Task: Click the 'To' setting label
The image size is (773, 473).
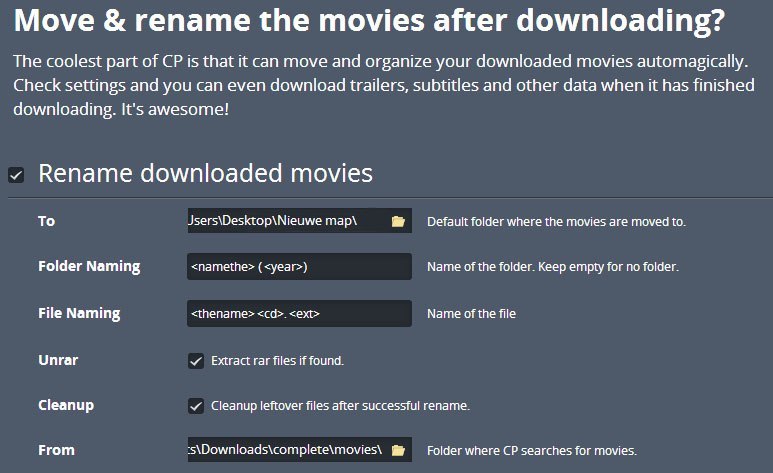Action: 47,221
